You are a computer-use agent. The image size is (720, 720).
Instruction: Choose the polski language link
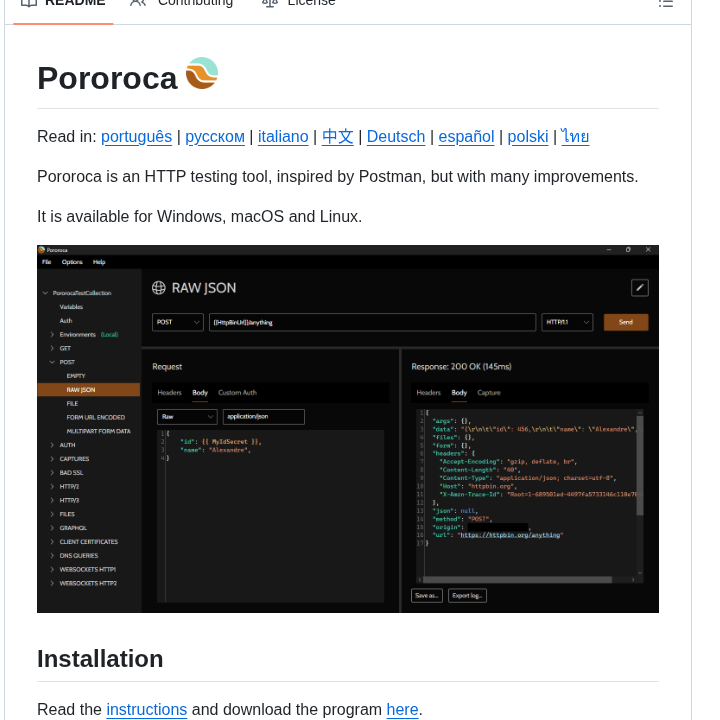[x=528, y=136]
